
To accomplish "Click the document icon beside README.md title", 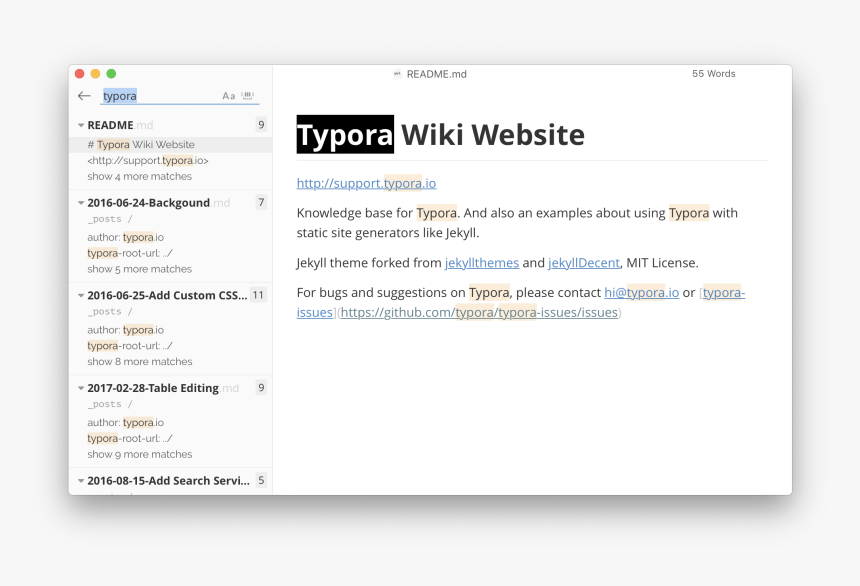I will click(x=397, y=74).
